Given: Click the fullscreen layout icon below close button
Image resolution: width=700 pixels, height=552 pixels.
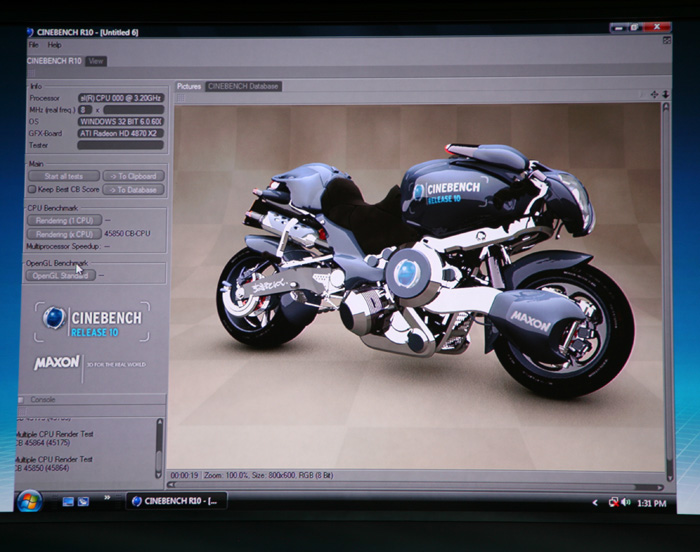Looking at the screenshot, I should click(667, 41).
